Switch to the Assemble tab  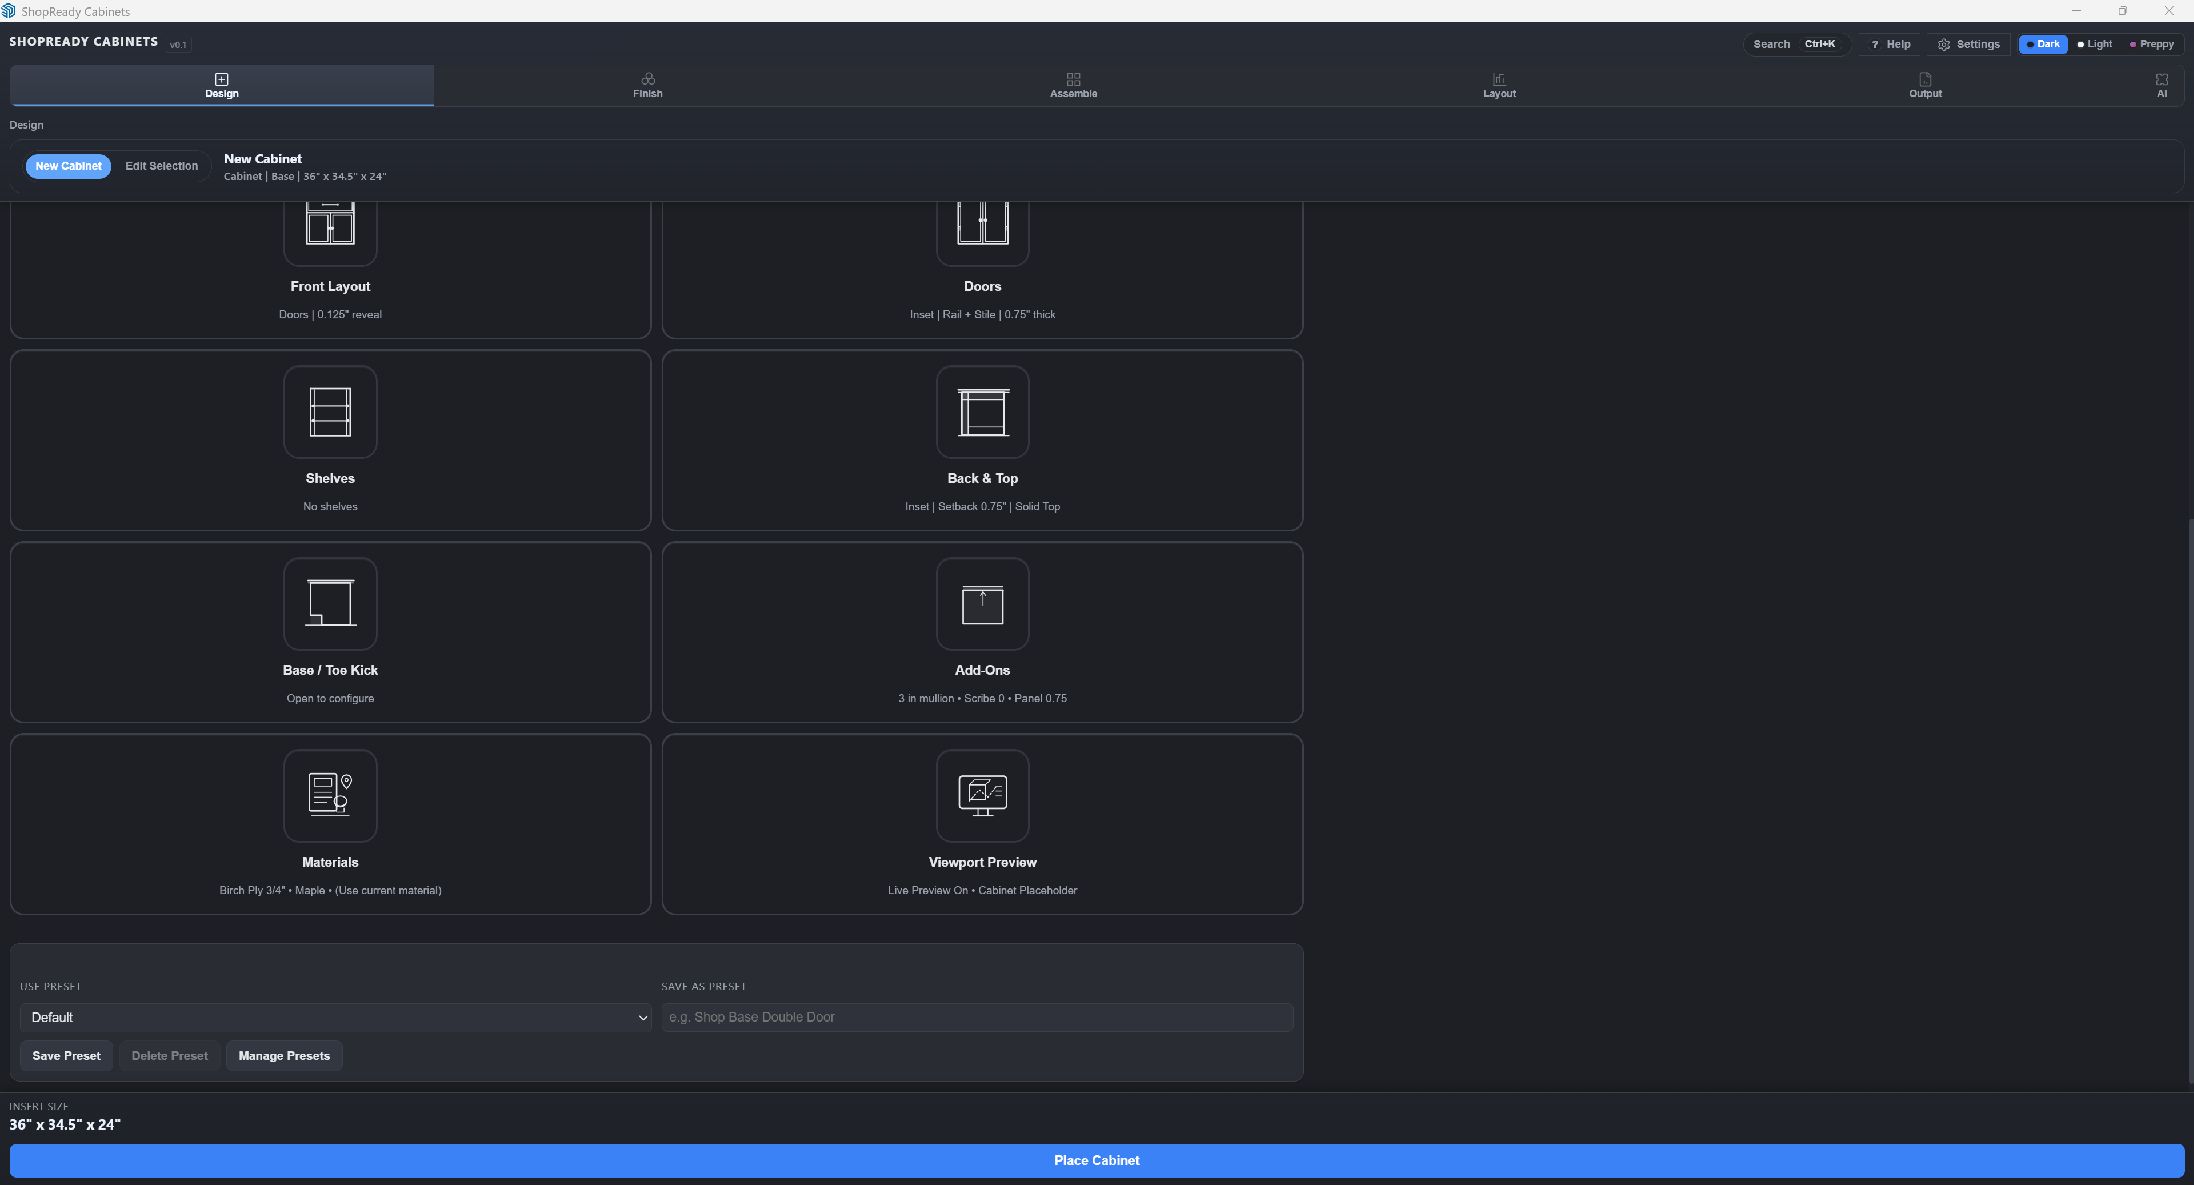(1073, 86)
